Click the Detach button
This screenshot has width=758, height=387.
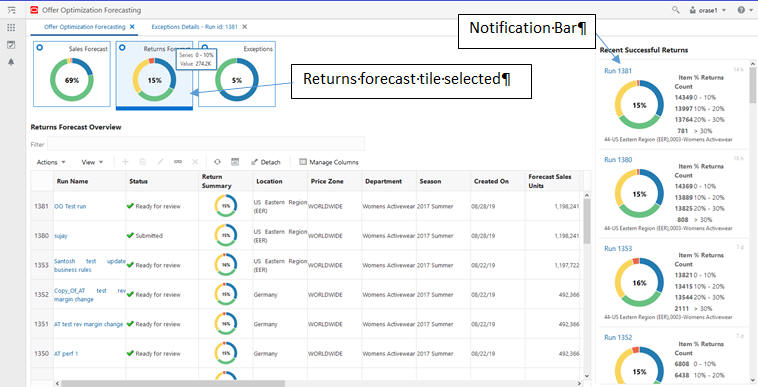click(265, 162)
